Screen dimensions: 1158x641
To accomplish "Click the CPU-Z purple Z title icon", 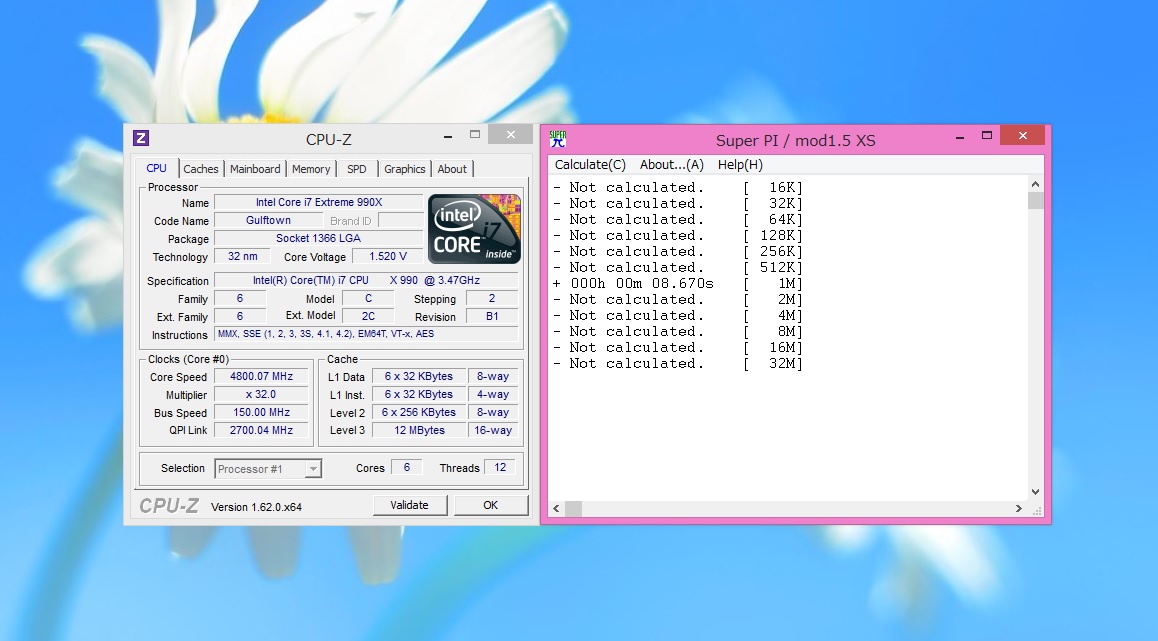I will [141, 138].
